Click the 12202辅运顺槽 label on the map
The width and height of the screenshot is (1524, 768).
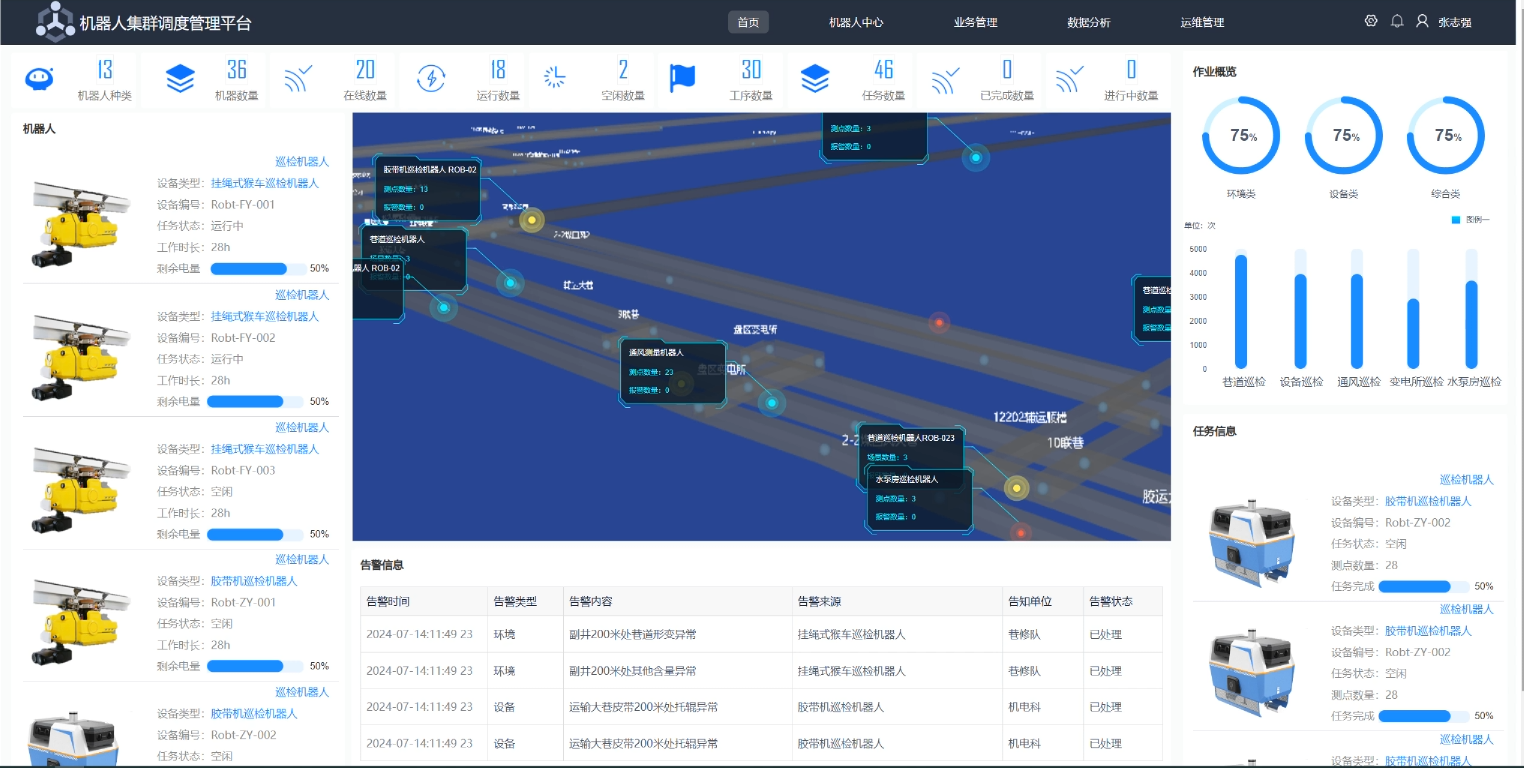pyautogui.click(x=1030, y=416)
